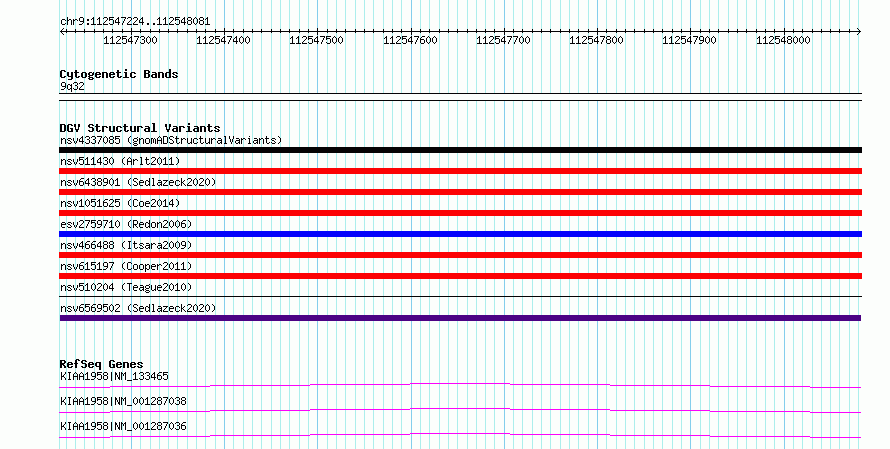The height and width of the screenshot is (449, 890).
Task: Click the red nsv615197 variant bar
Action: coord(460,276)
